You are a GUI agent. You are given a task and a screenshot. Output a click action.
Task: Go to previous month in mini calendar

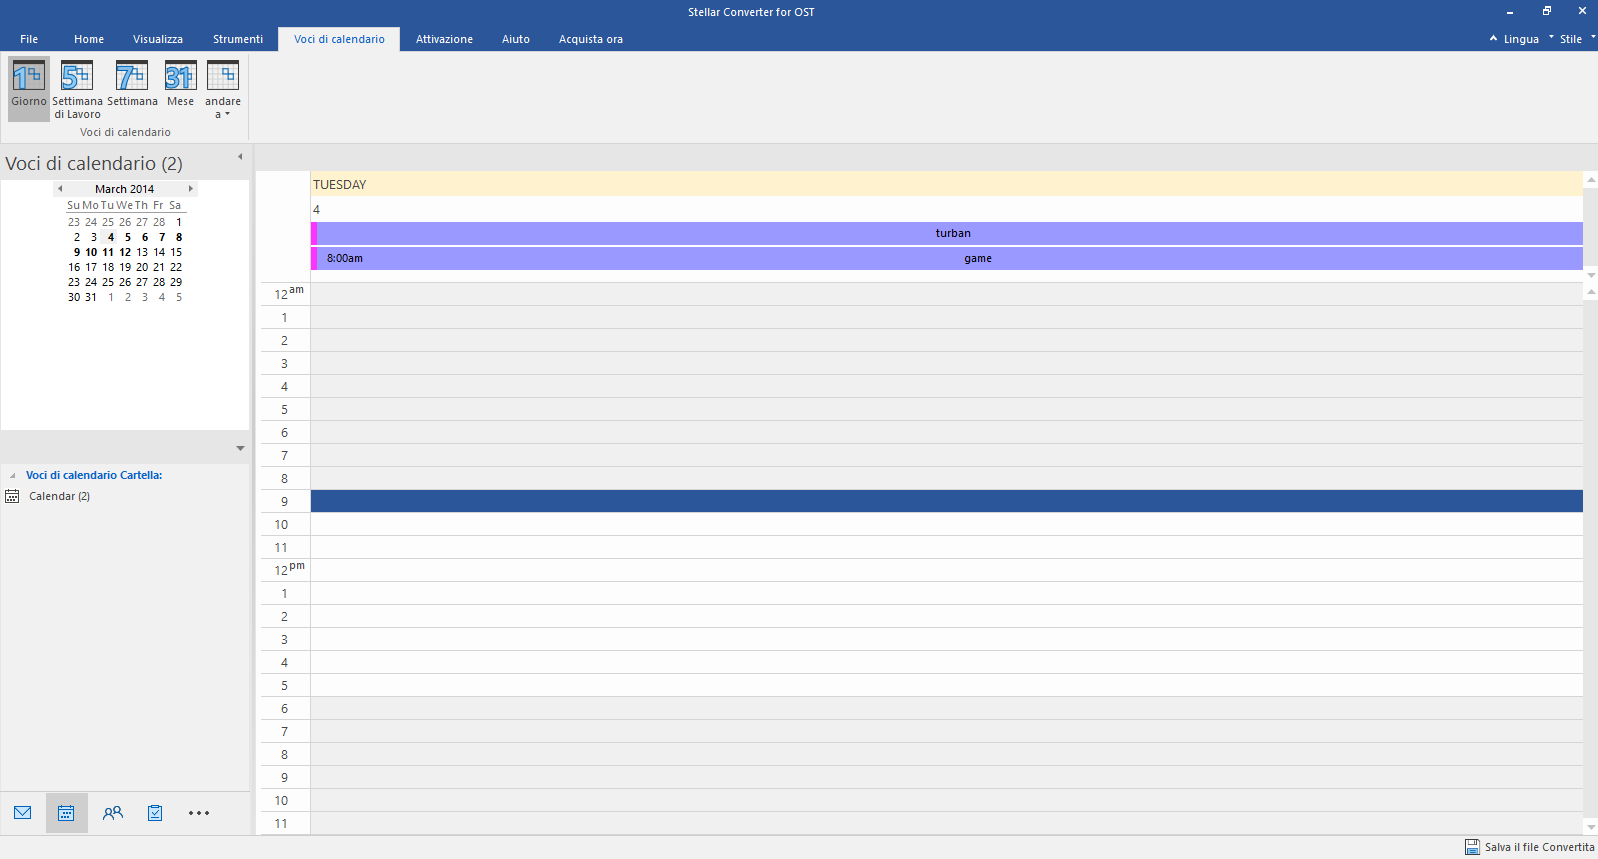[60, 188]
